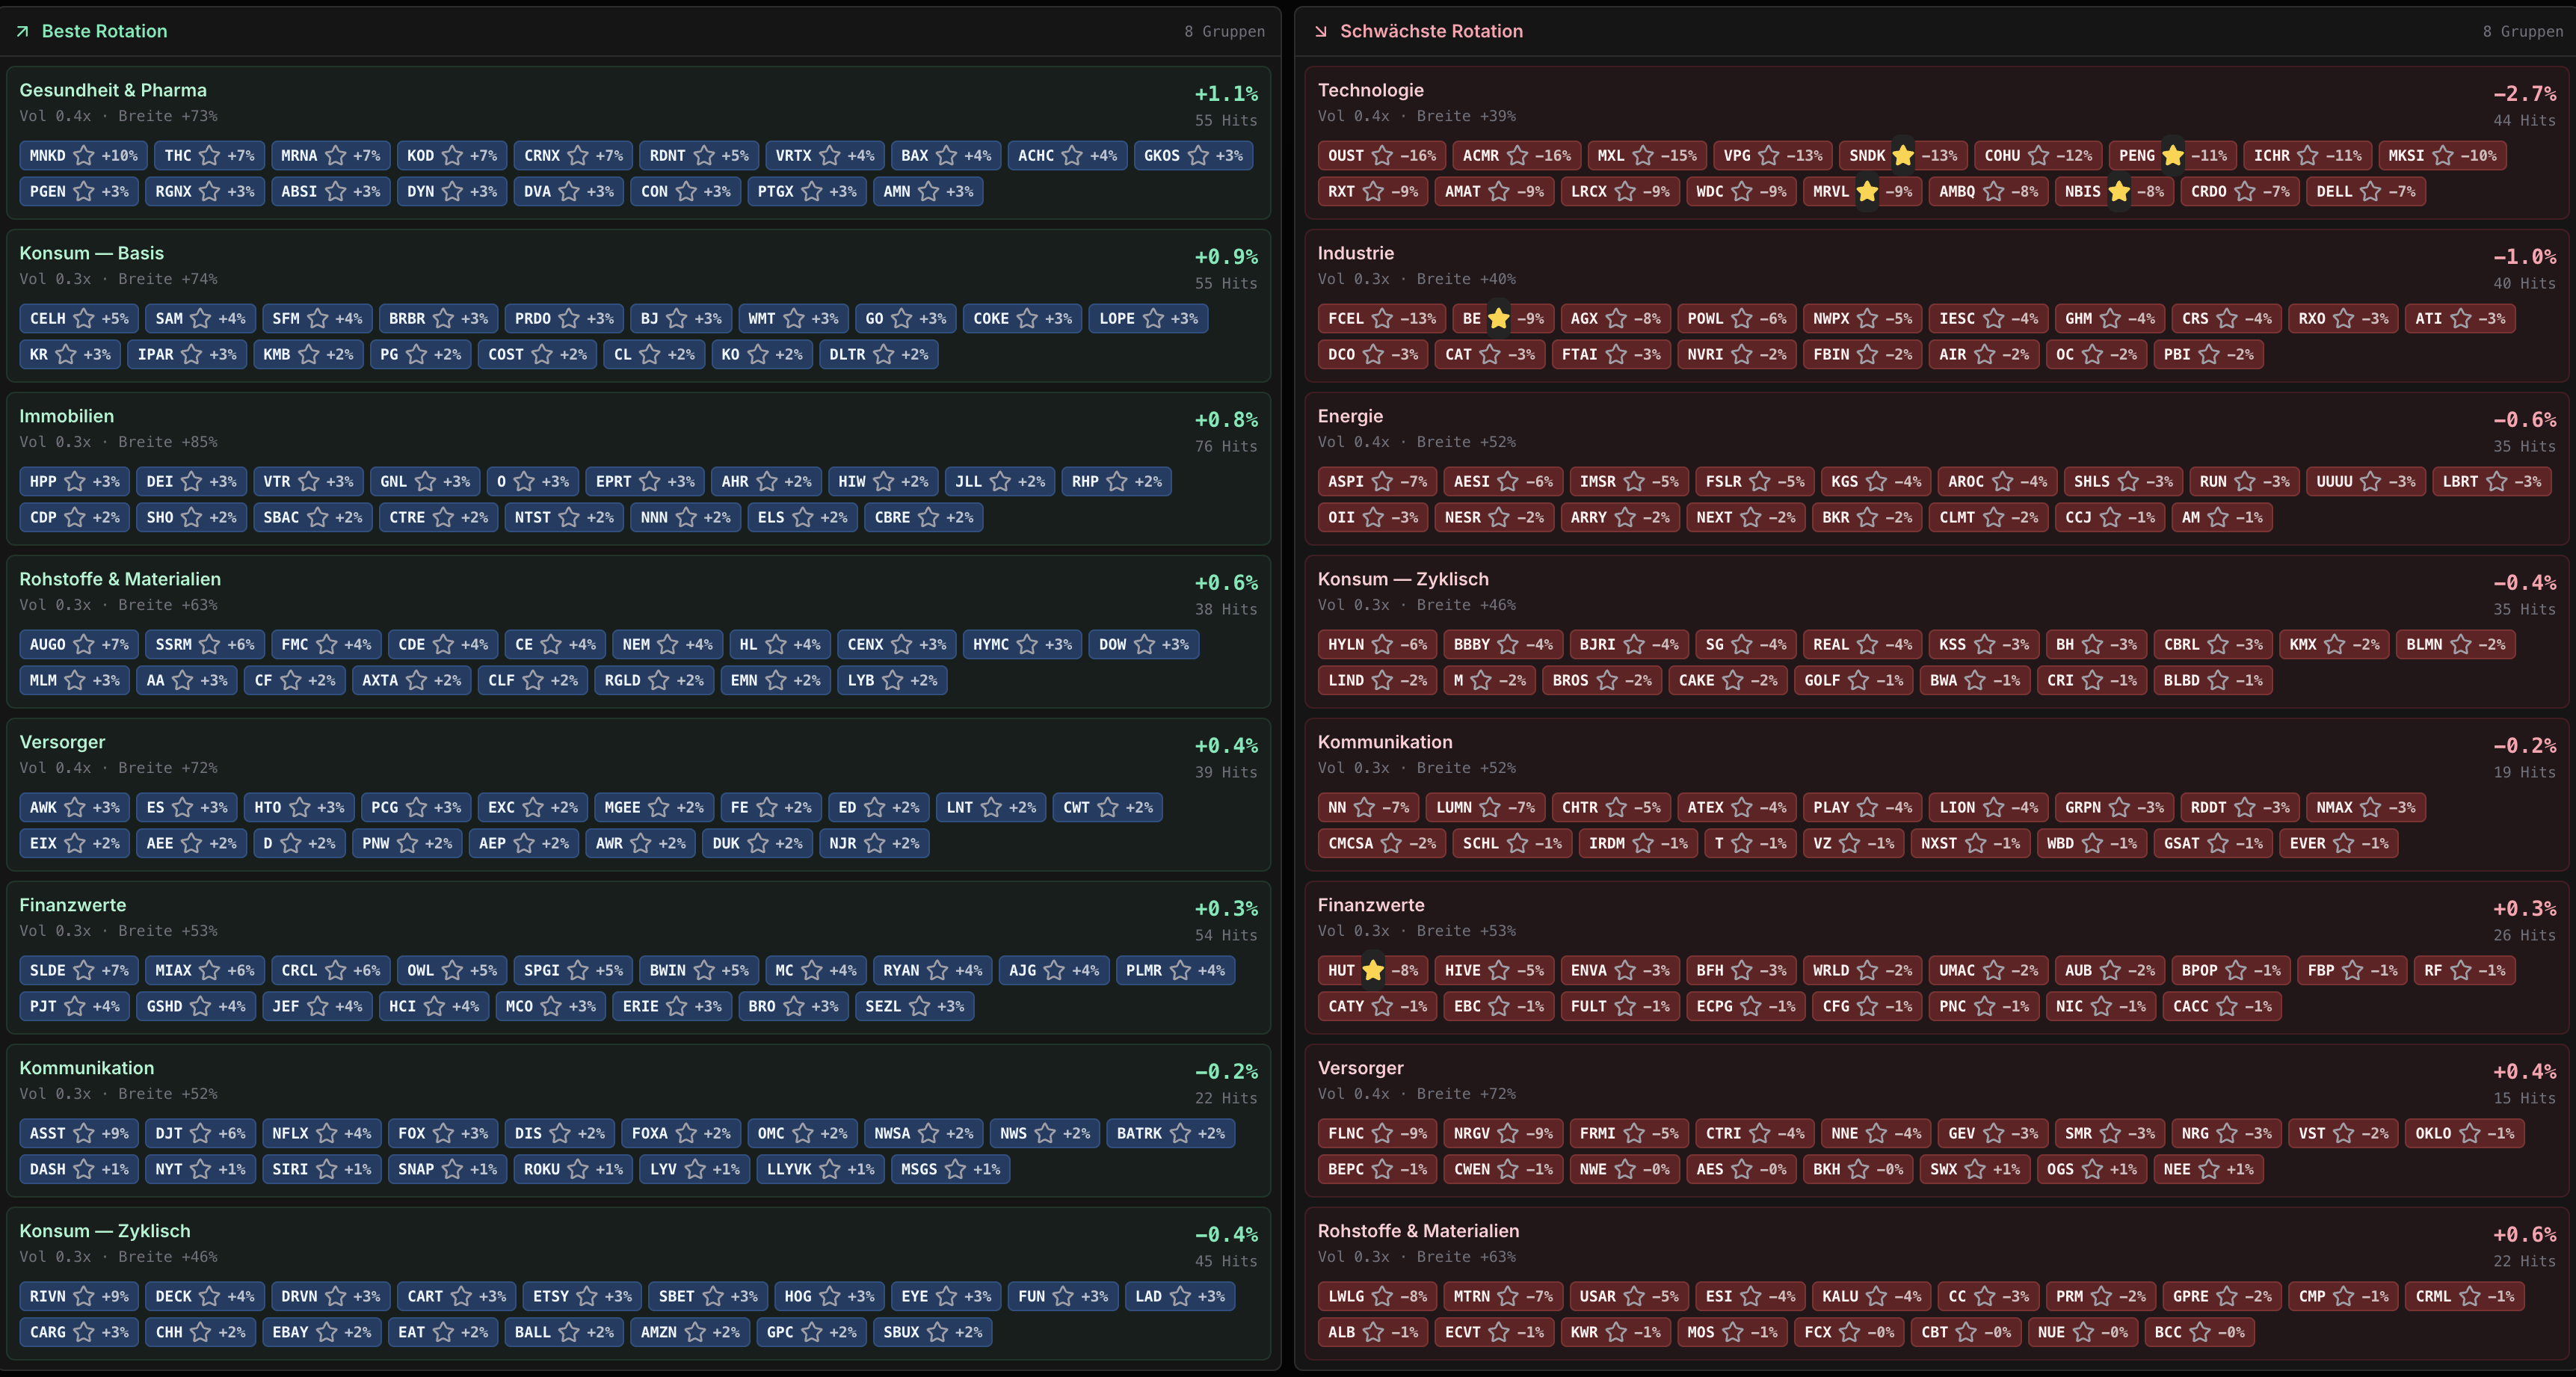Click "Vol 0.3x · Breite +85%" under Immobilien

click(118, 442)
